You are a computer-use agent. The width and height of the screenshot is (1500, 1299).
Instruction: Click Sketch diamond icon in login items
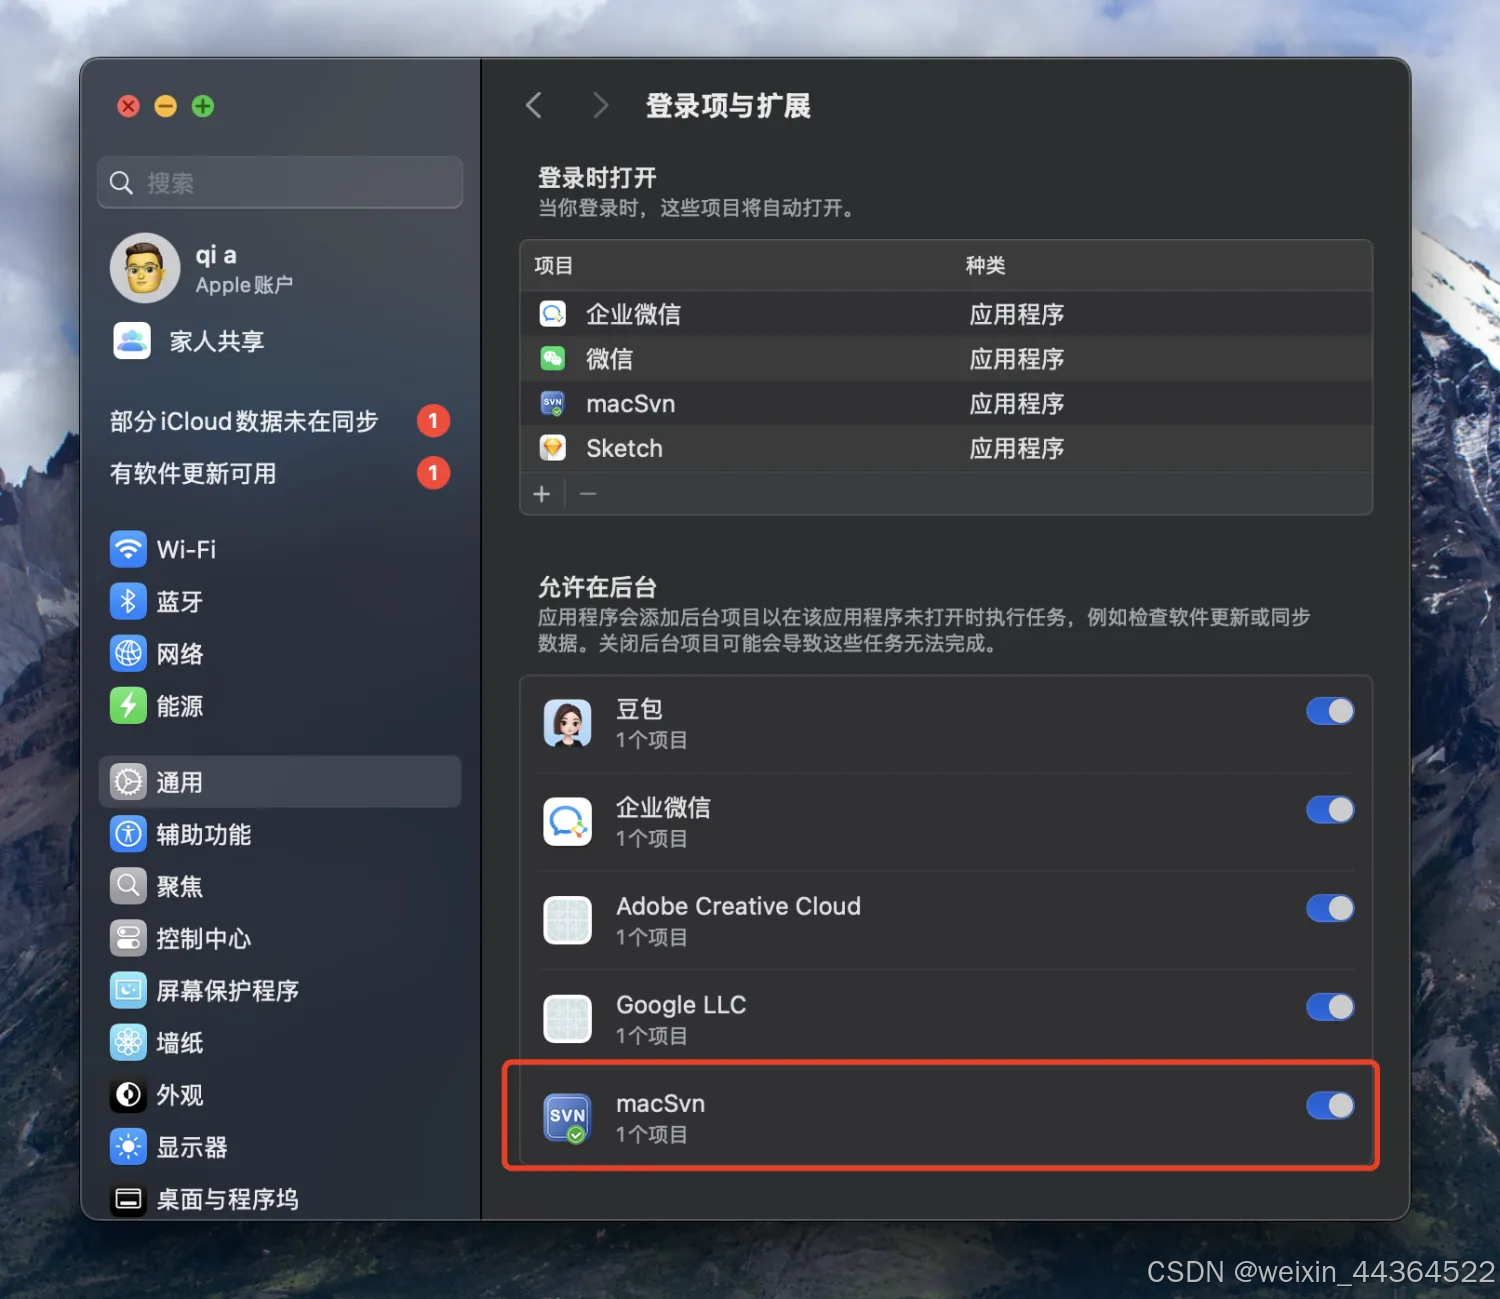coord(553,448)
